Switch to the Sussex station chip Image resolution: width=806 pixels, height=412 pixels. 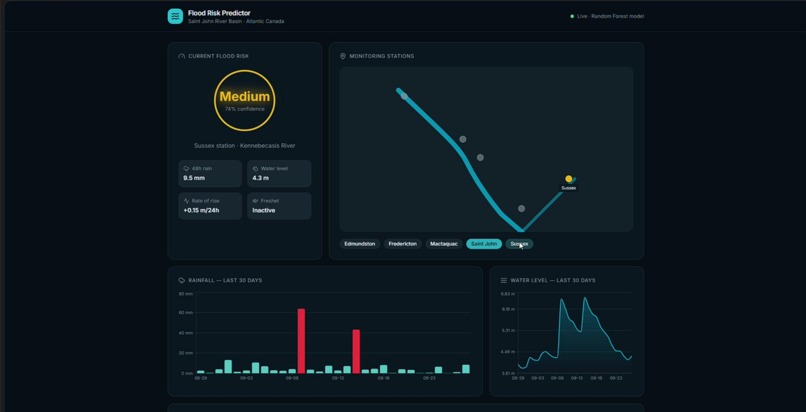(519, 244)
